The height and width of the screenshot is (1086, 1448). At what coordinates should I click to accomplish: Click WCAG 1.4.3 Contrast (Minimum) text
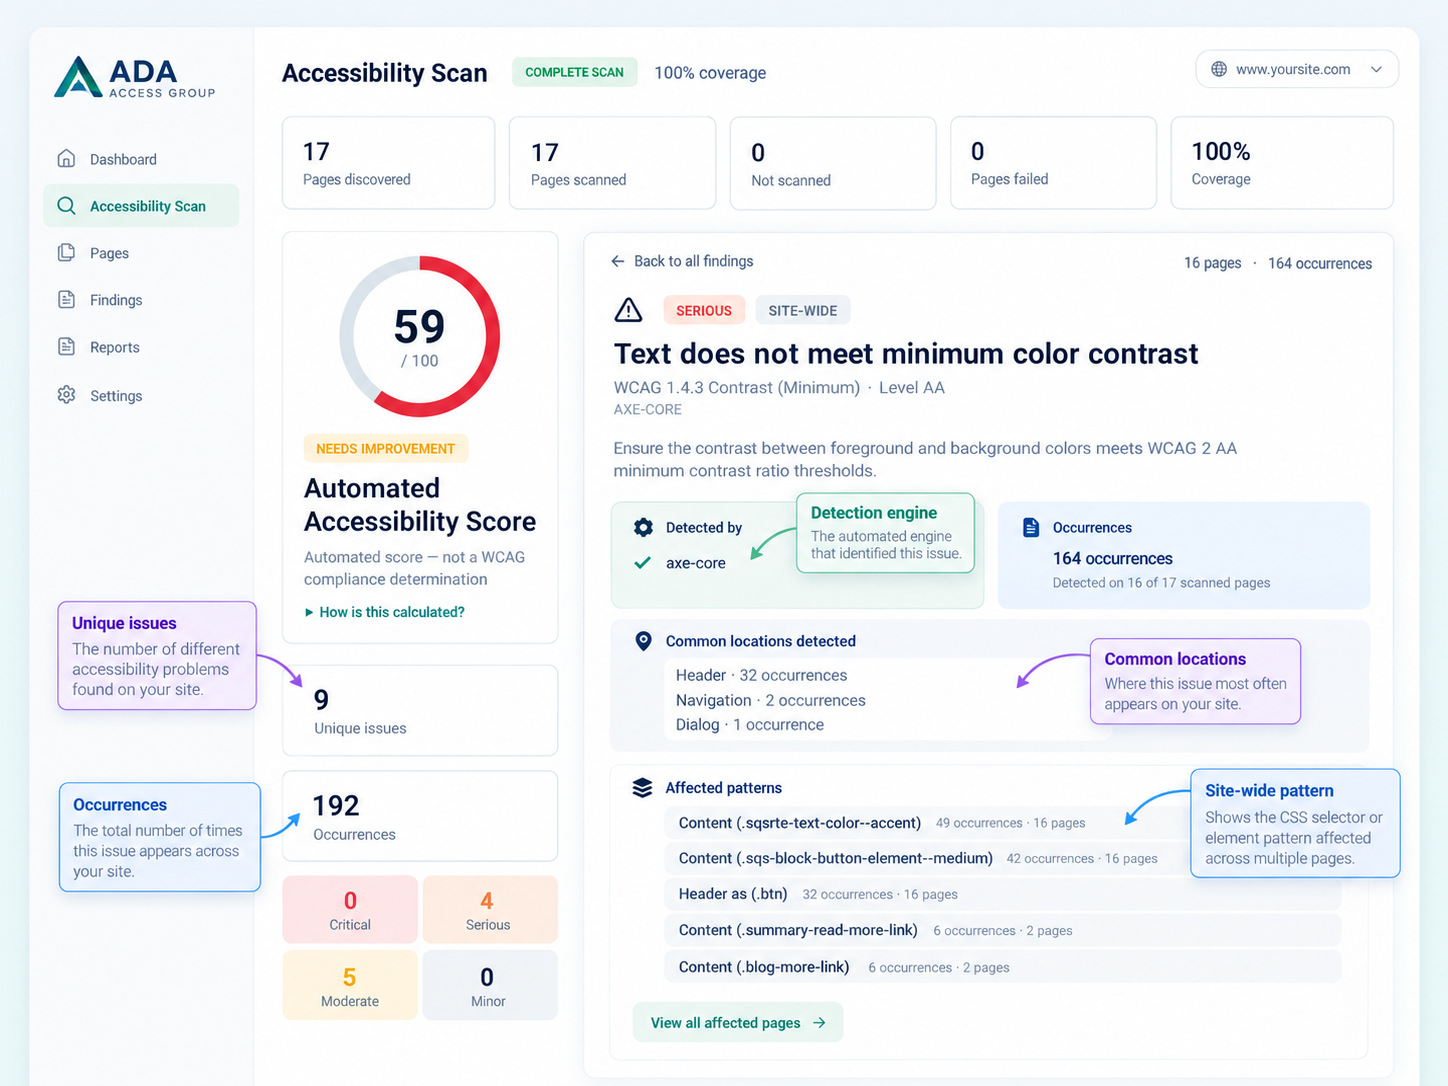pyautogui.click(x=736, y=387)
